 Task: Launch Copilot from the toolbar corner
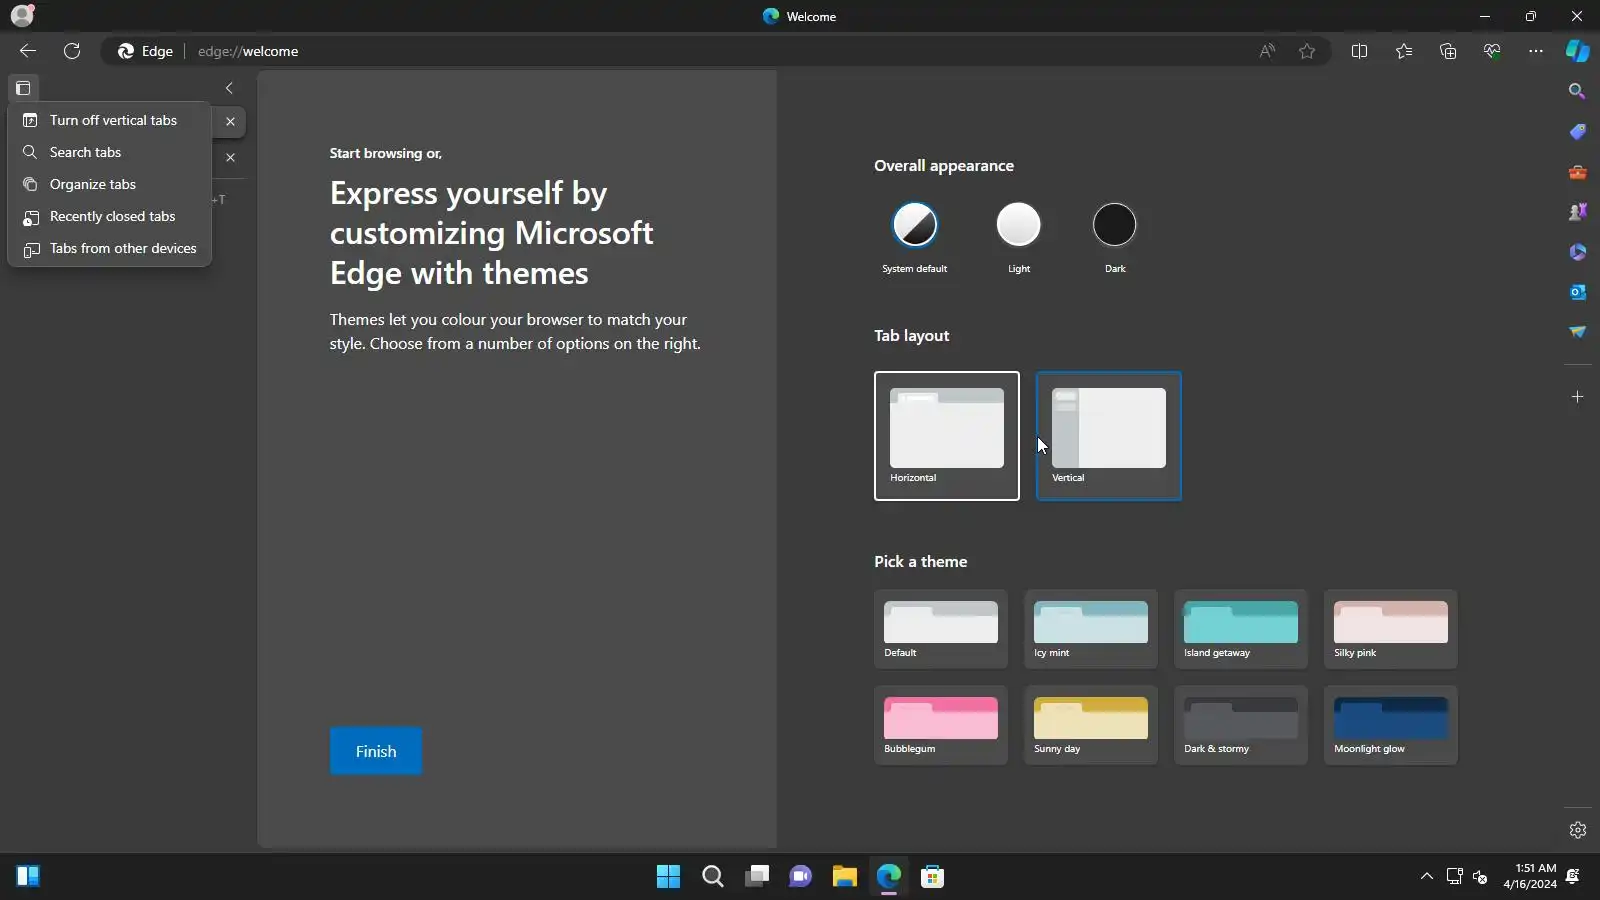(x=1578, y=51)
